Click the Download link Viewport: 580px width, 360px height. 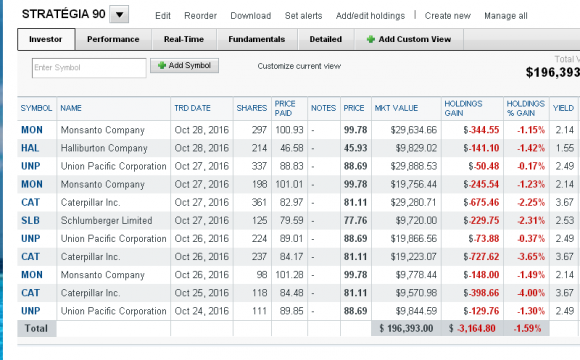(251, 16)
